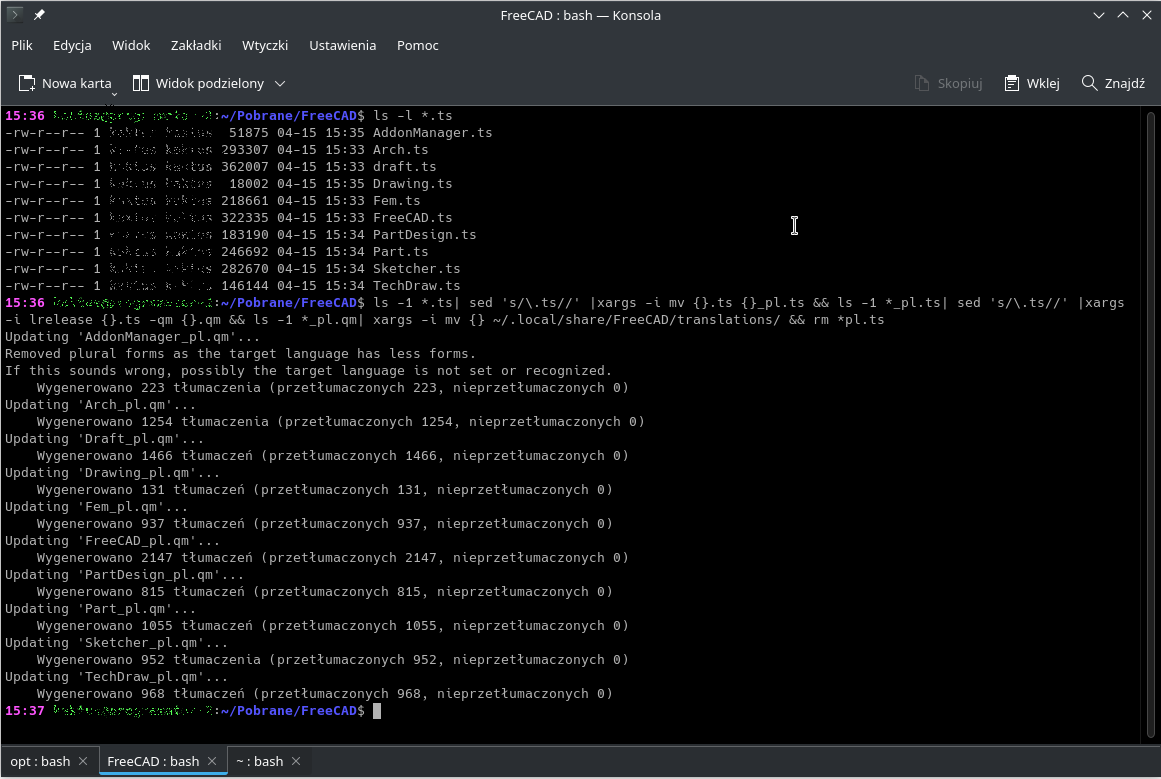Click the 'If this sounds wrong' message line
Screen dimensions: 1161x779
(309, 371)
